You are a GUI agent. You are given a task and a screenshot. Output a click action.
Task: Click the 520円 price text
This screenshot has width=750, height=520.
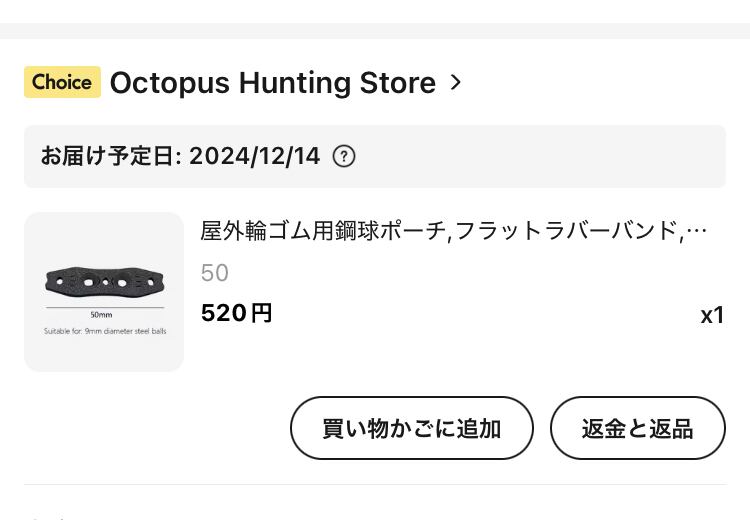point(236,313)
